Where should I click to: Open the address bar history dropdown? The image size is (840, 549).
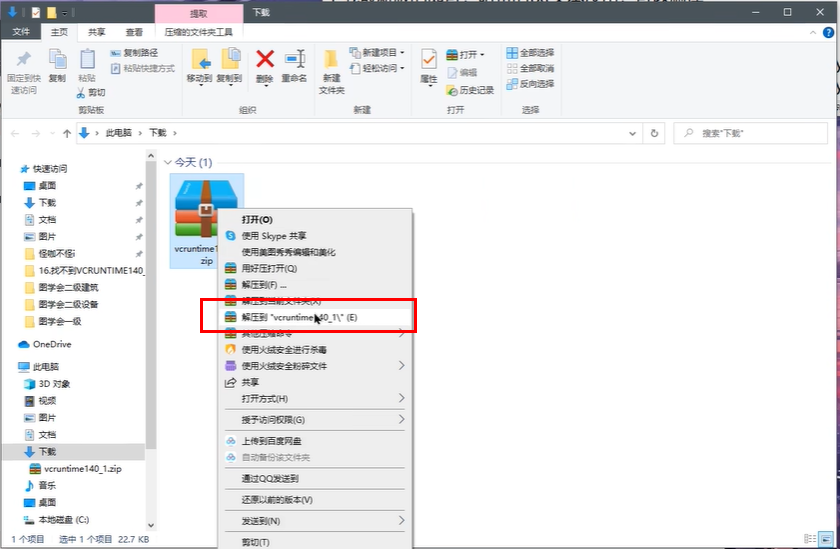coord(632,133)
